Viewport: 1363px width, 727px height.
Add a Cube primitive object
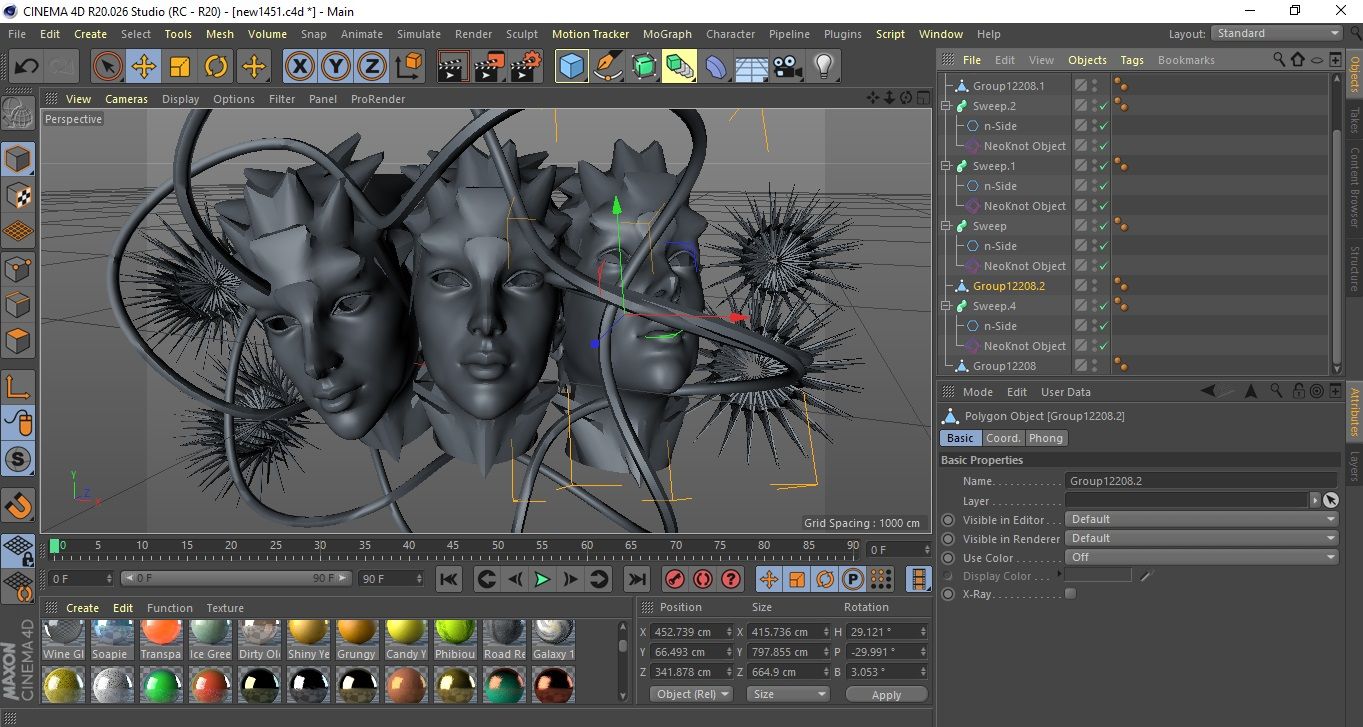[x=571, y=67]
